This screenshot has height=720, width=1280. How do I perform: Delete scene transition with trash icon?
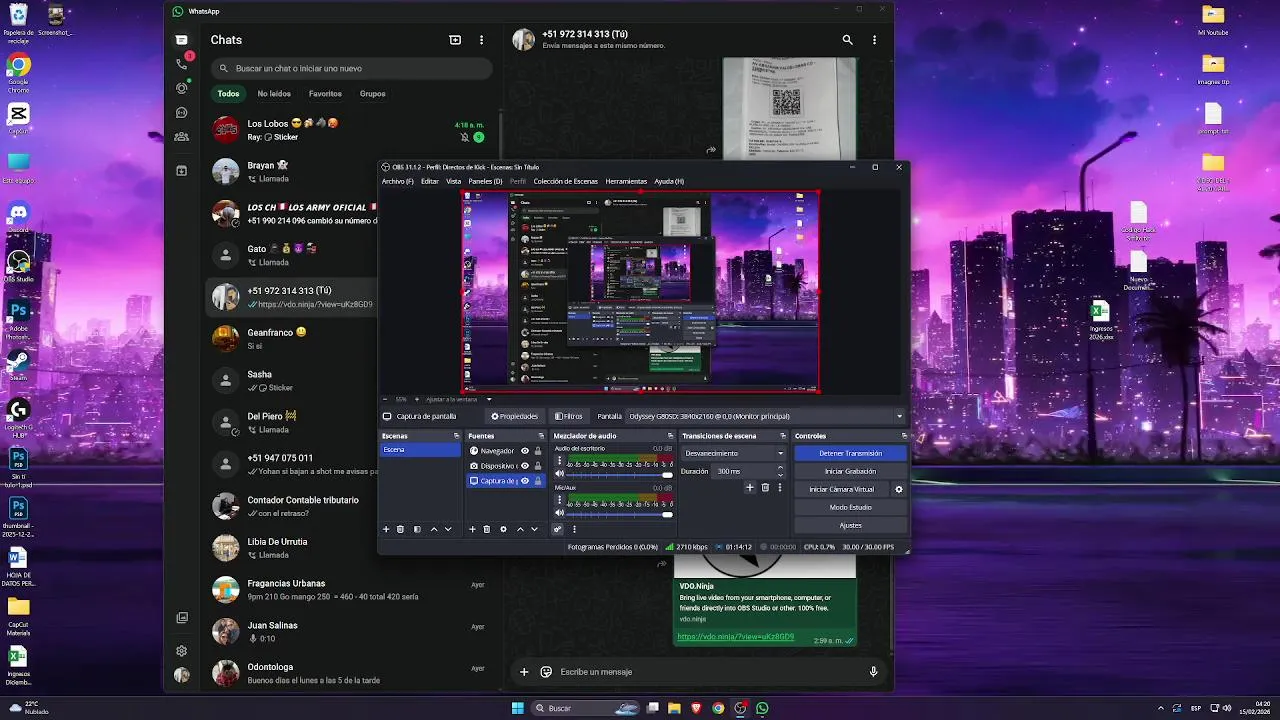point(765,488)
